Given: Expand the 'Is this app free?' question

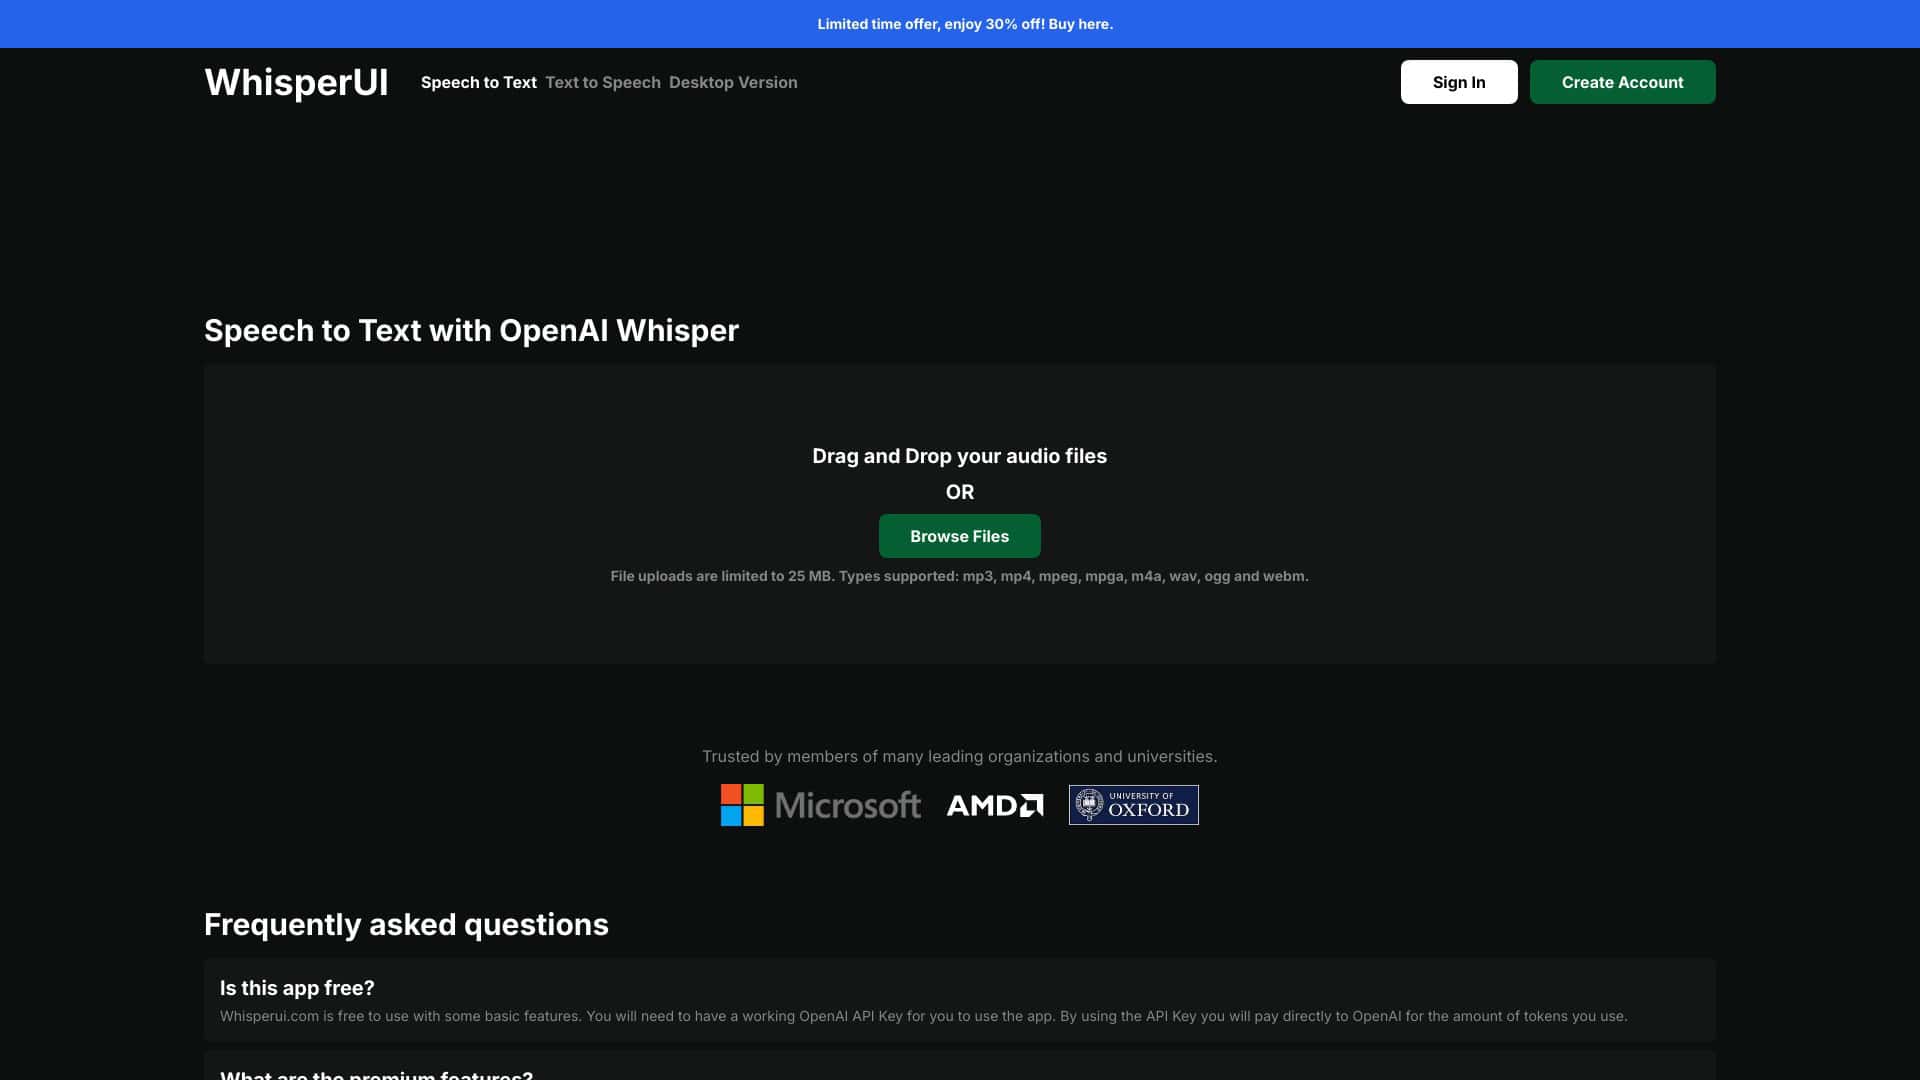Looking at the screenshot, I should (x=297, y=987).
